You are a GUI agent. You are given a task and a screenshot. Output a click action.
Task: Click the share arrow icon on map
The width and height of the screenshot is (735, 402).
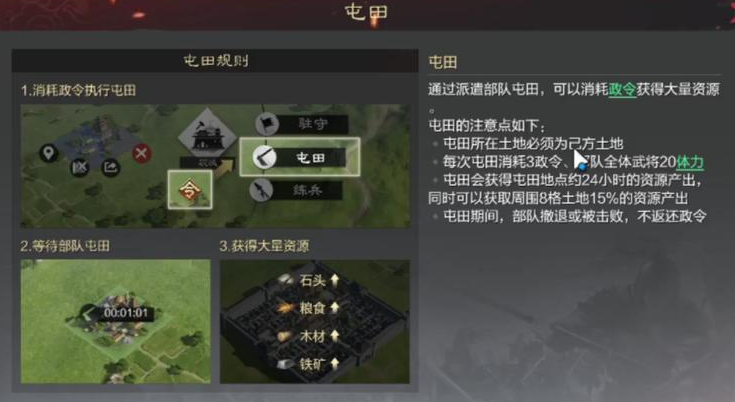(111, 167)
